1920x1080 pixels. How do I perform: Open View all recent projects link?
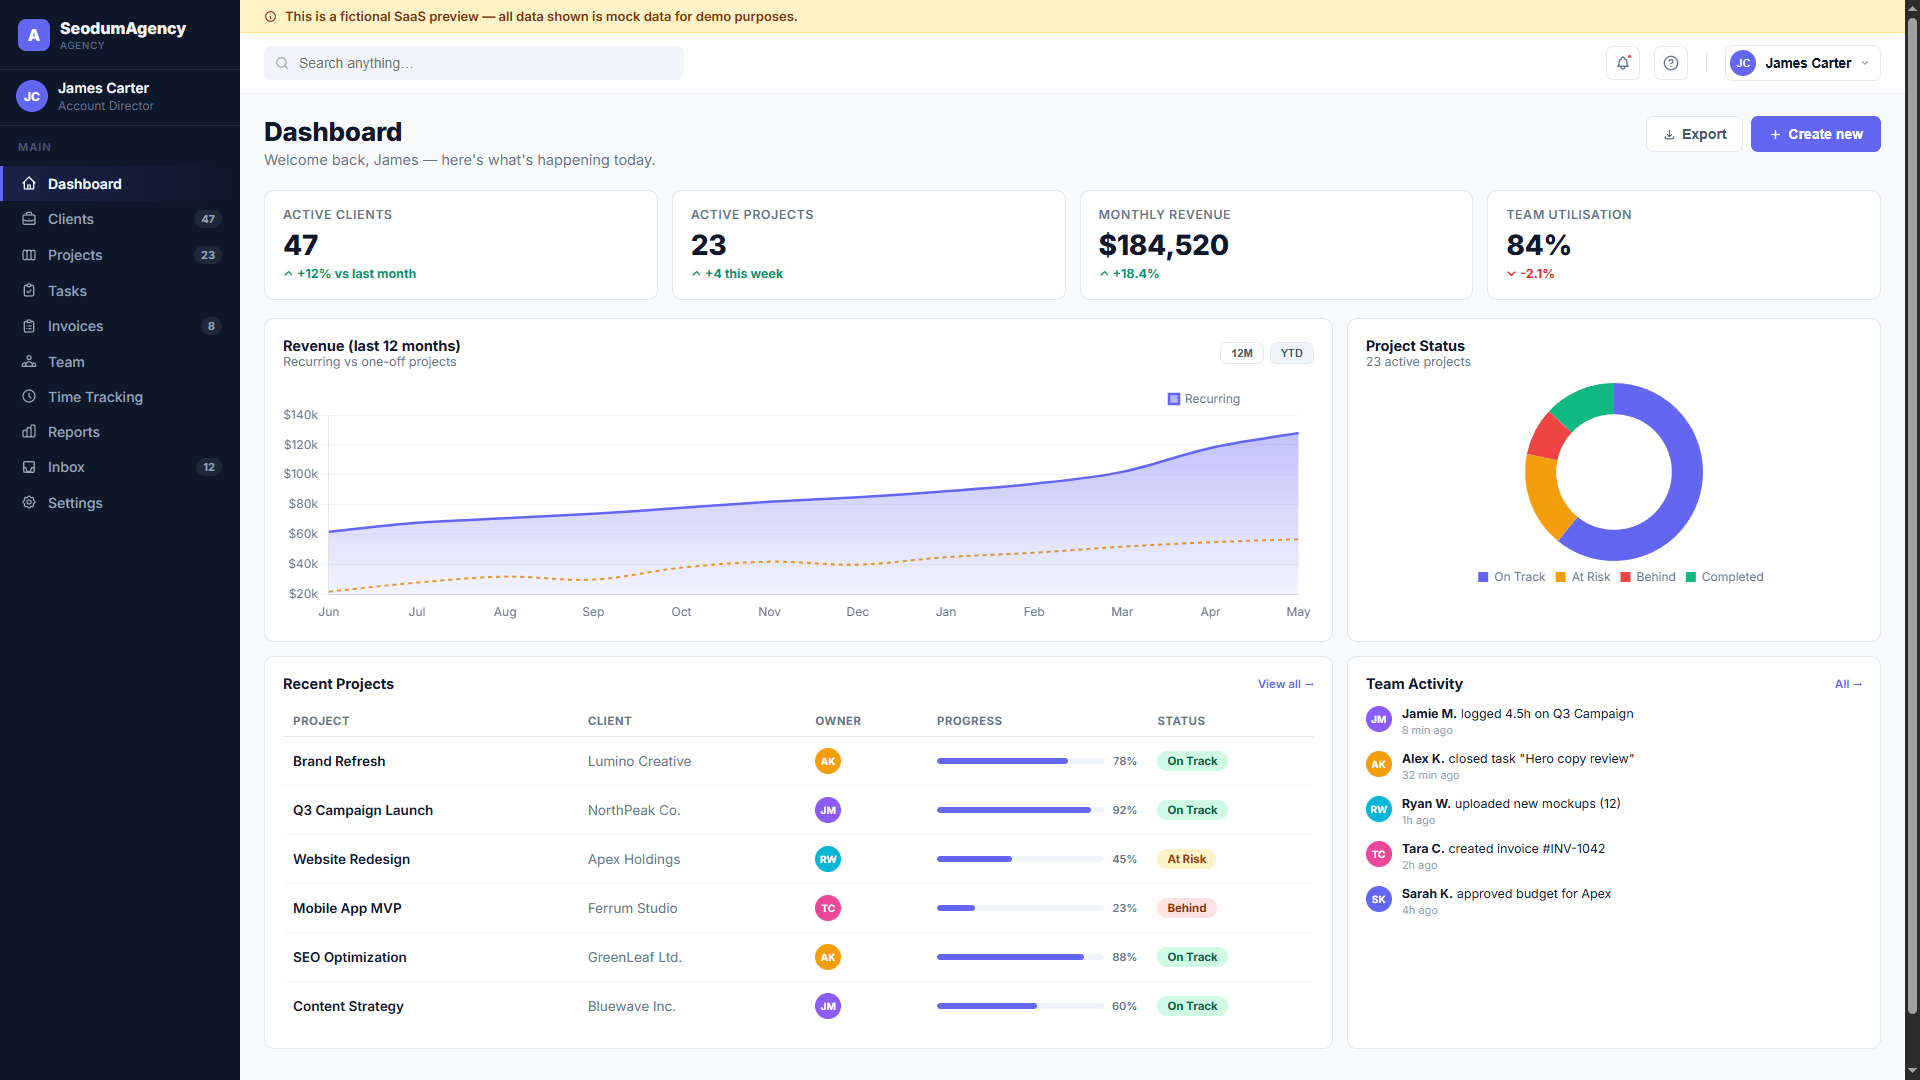[x=1285, y=684]
